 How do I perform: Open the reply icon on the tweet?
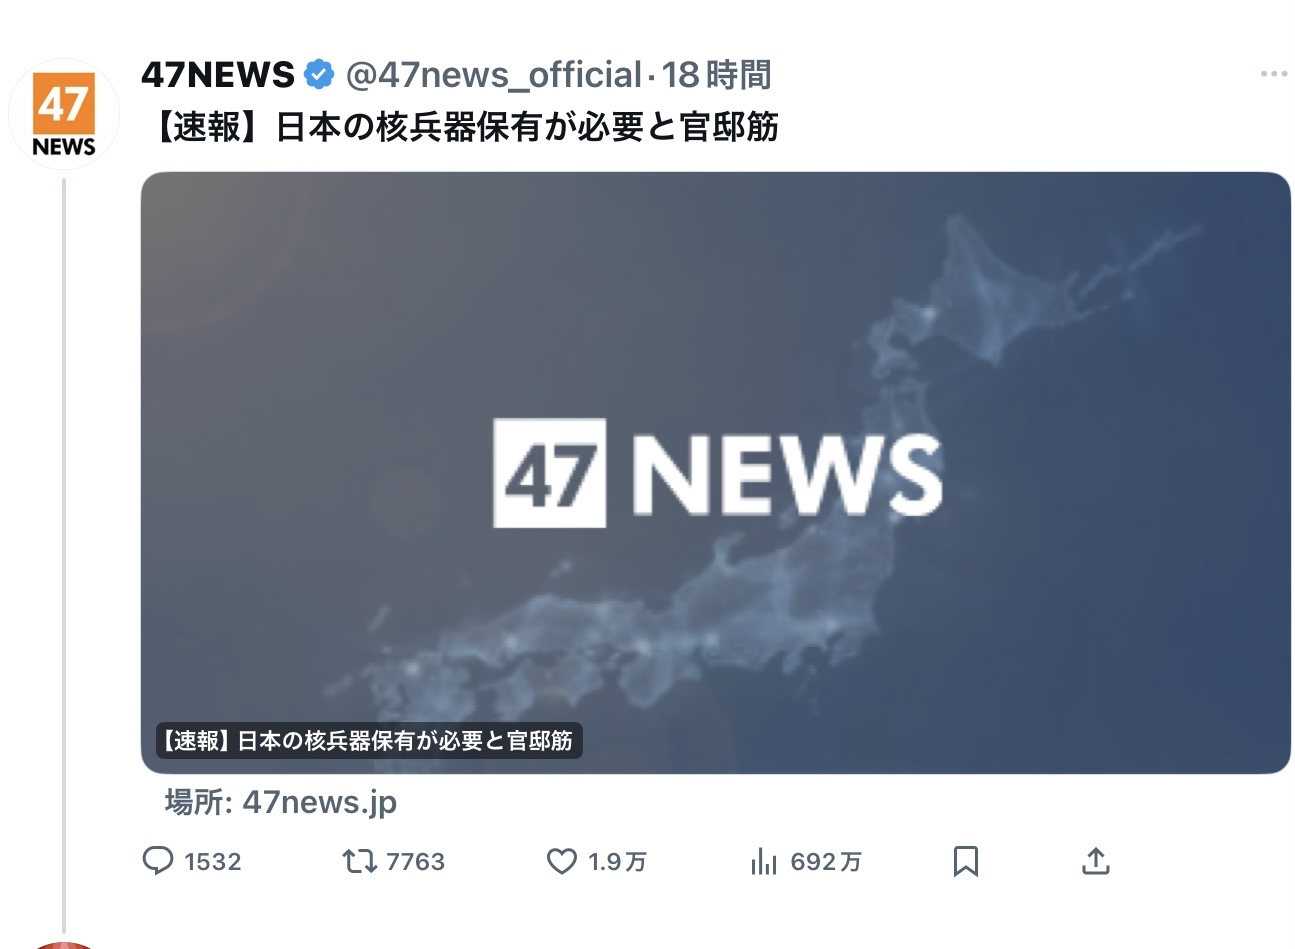coord(158,861)
